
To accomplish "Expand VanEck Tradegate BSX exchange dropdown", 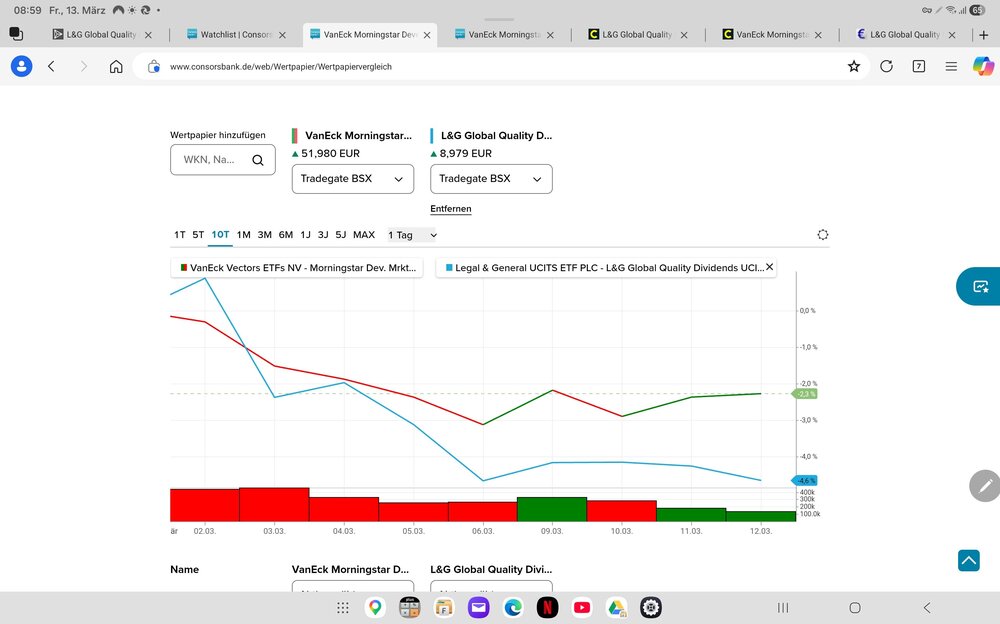I will [x=353, y=179].
